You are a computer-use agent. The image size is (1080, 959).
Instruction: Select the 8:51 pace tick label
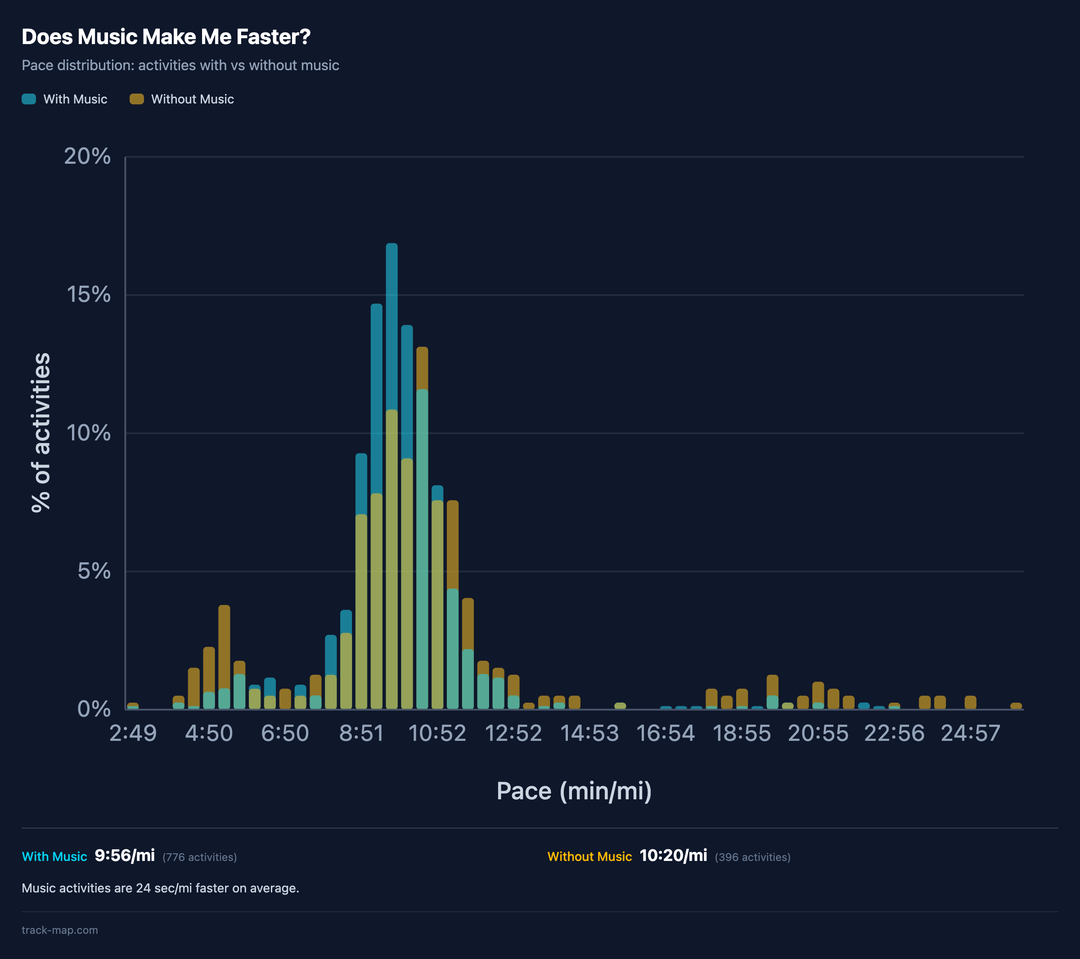coord(361,734)
